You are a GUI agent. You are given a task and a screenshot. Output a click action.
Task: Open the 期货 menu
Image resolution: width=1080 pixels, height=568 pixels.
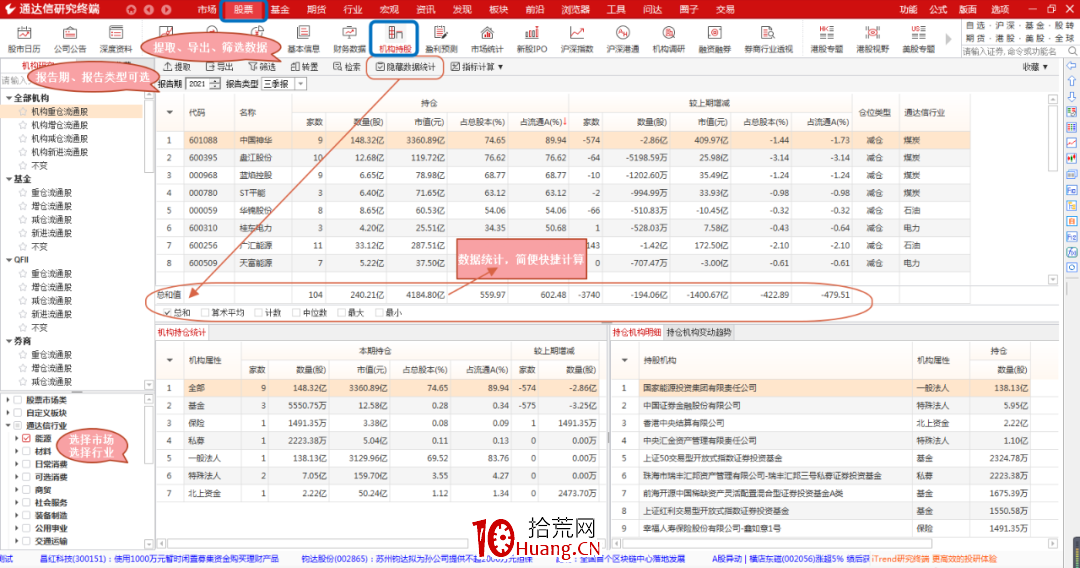316,10
